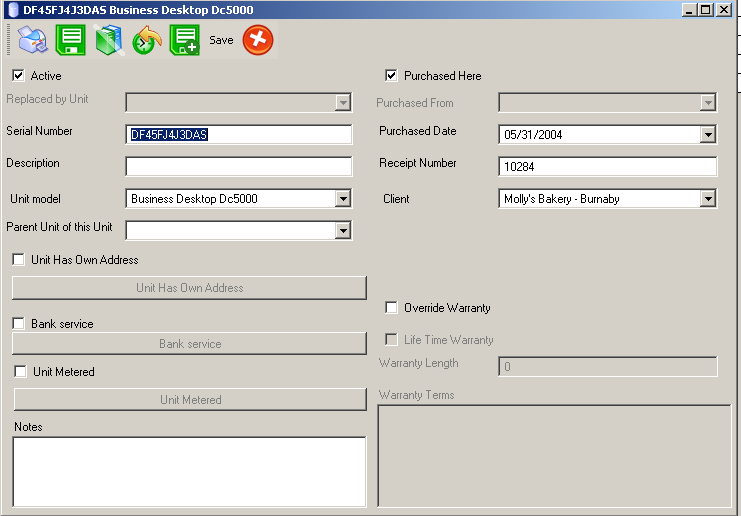Click the Print icon in toolbar

tap(33, 40)
